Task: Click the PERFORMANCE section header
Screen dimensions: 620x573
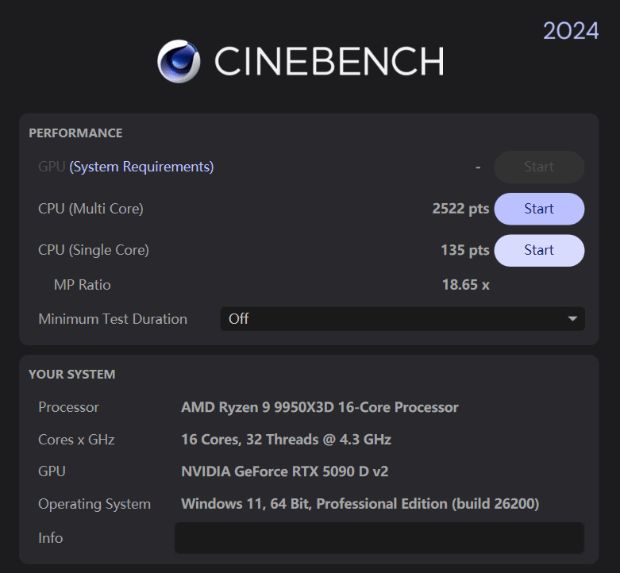Action: coord(76,133)
